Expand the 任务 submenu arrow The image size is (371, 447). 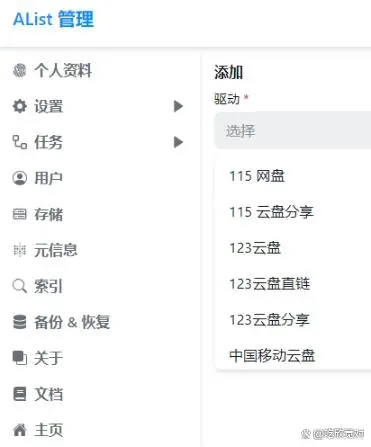179,142
